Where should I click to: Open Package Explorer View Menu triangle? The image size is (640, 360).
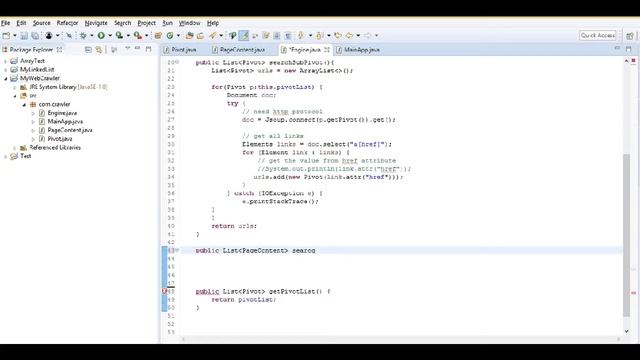(x=127, y=49)
